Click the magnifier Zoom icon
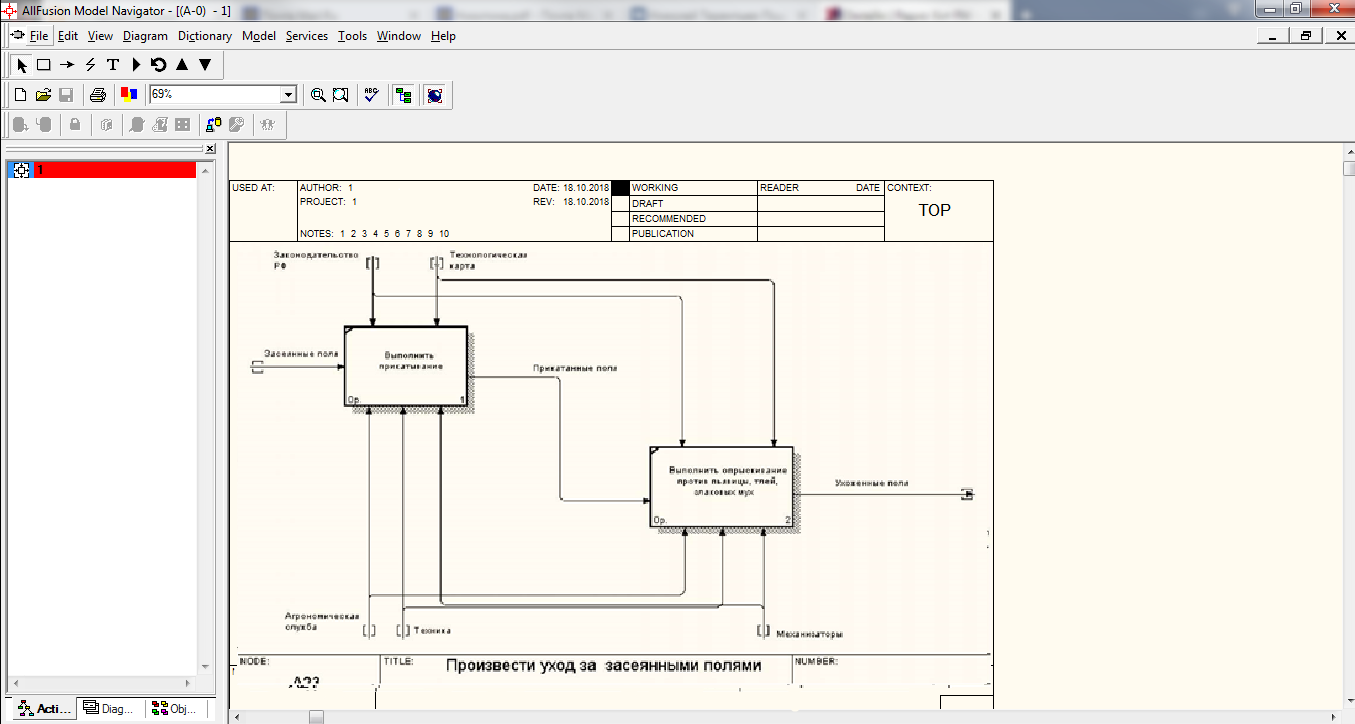Screen dimensions: 1355x724 pos(318,95)
